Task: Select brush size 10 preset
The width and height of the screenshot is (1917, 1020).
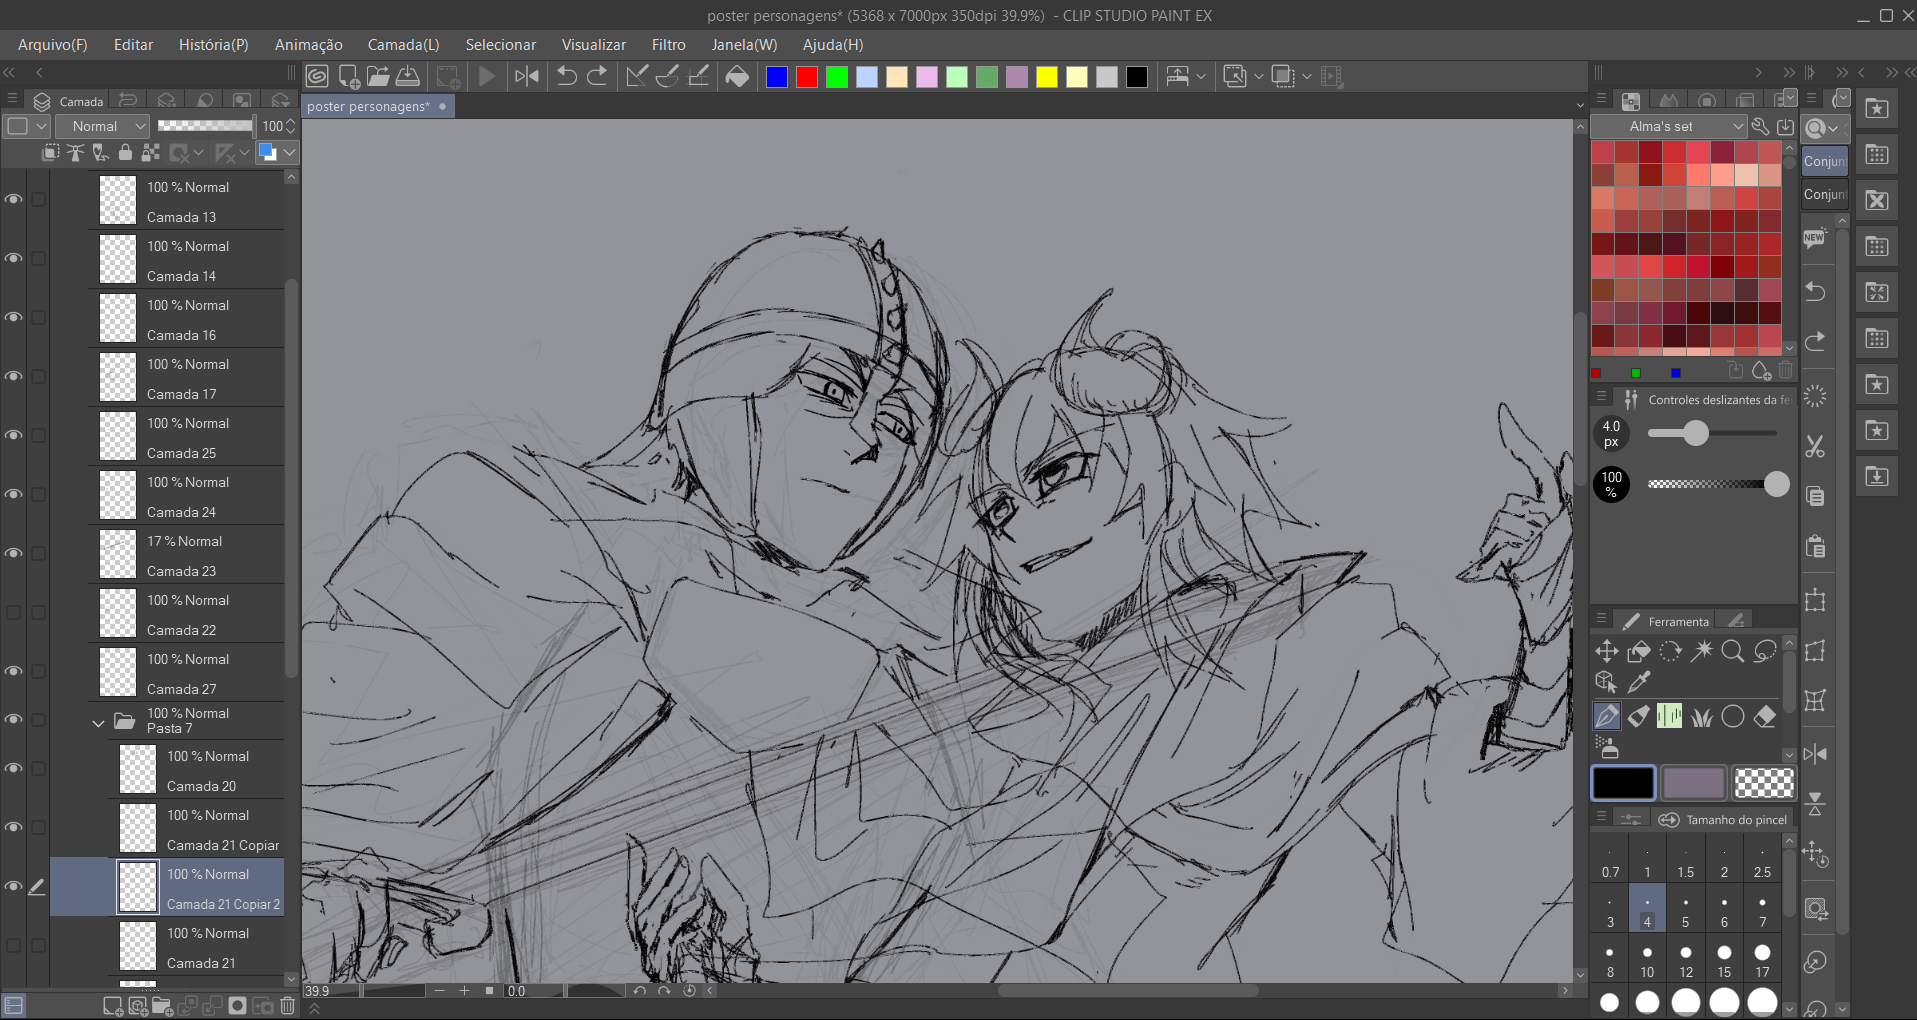Action: point(1647,962)
